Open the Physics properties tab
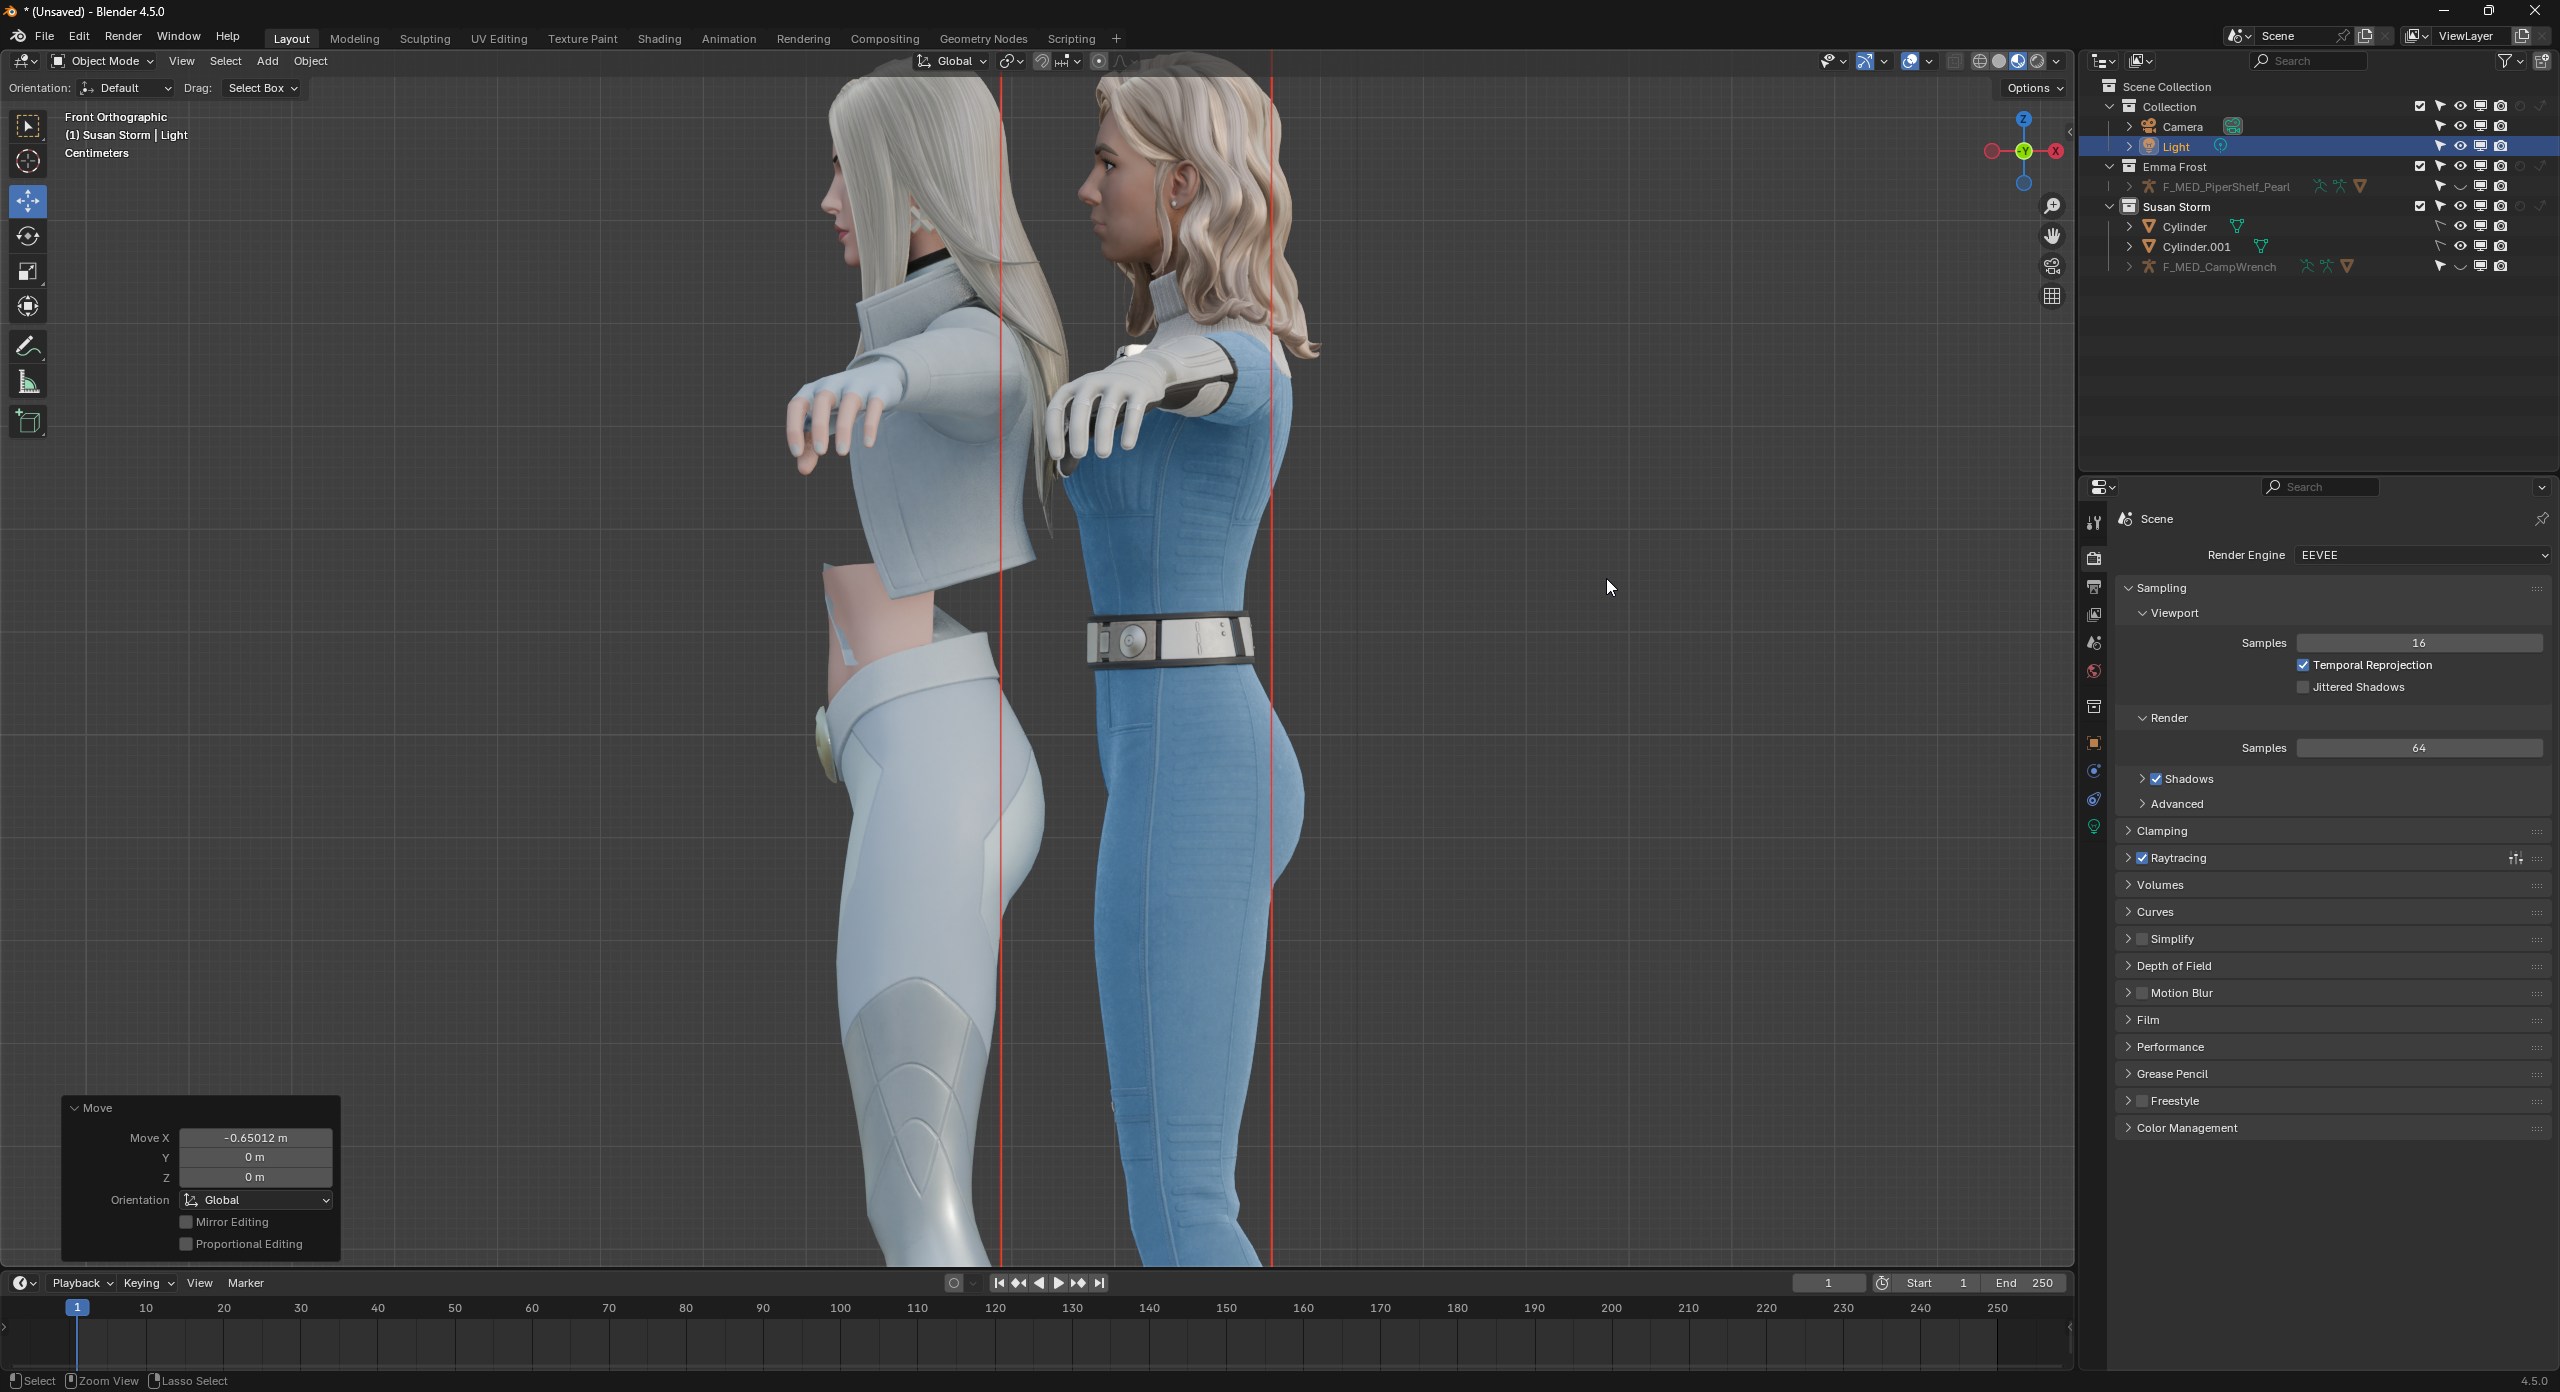The height and width of the screenshot is (1392, 2560). 2094,771
